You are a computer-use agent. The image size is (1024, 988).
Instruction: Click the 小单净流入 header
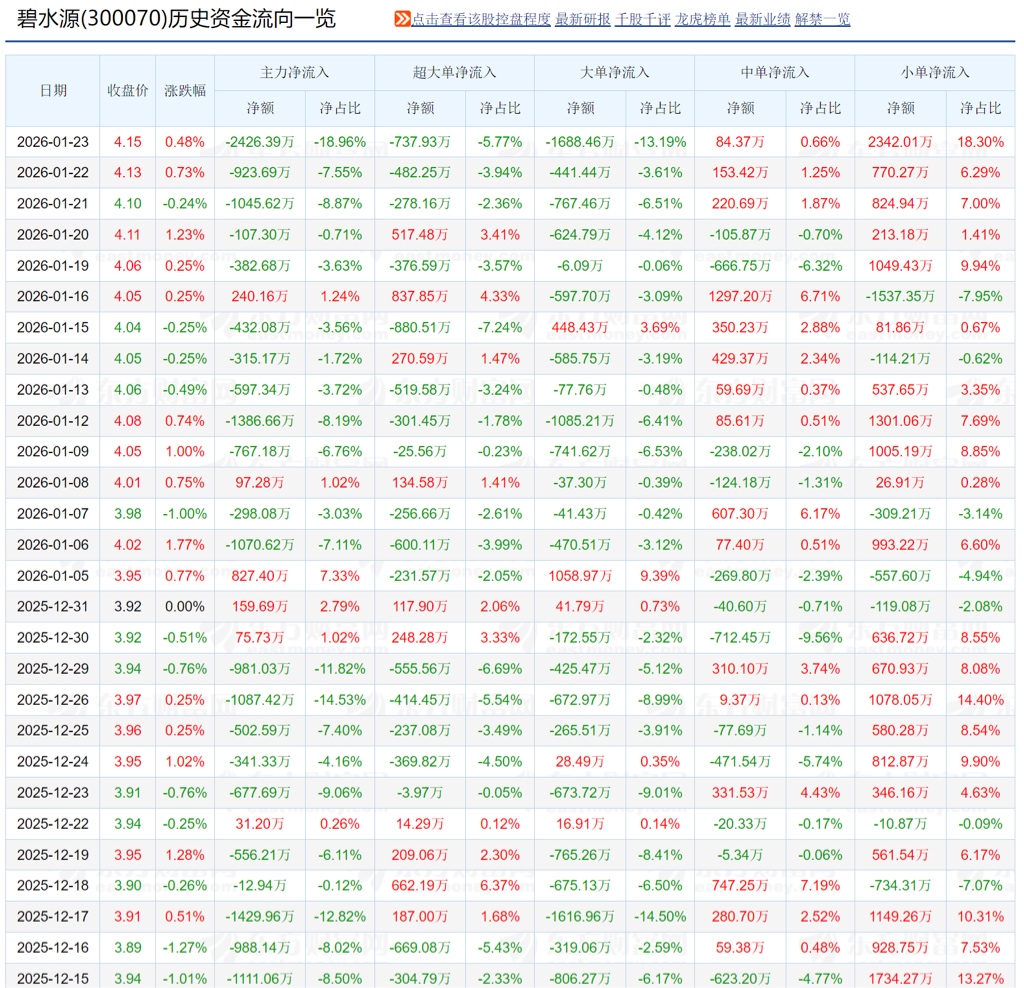point(935,72)
